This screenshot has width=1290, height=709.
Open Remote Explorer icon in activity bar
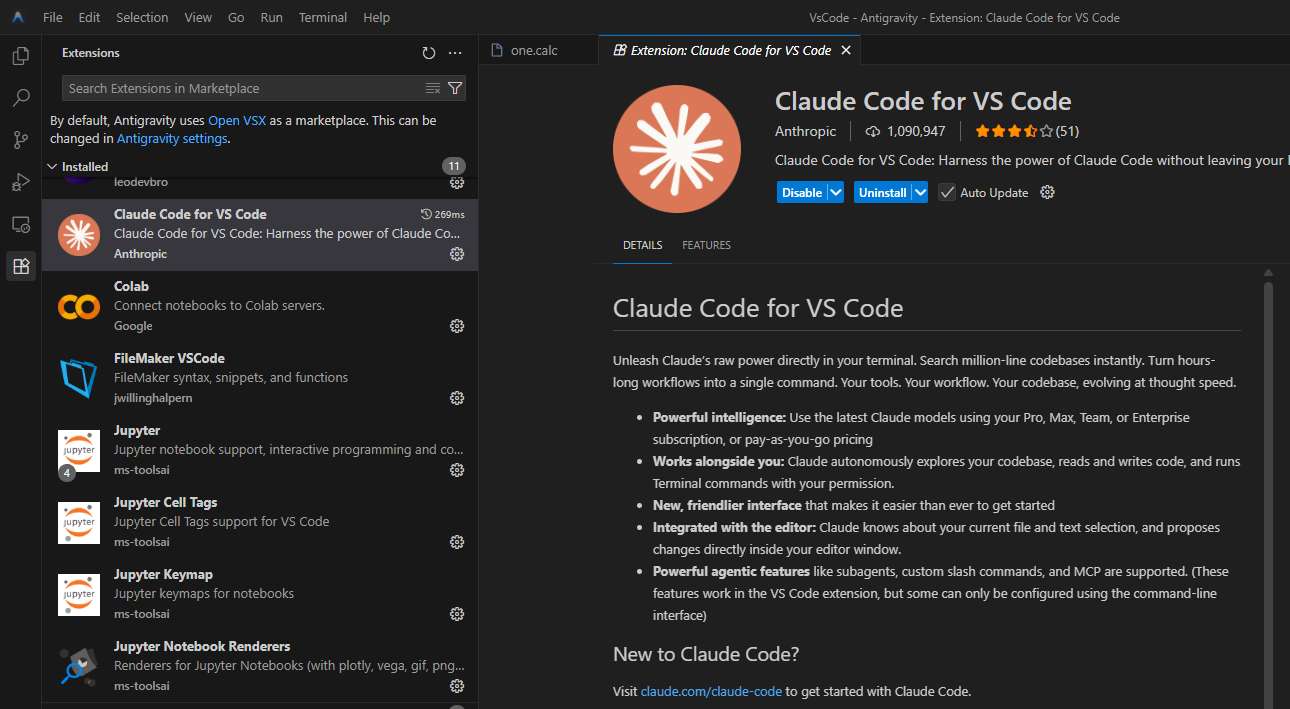click(20, 224)
